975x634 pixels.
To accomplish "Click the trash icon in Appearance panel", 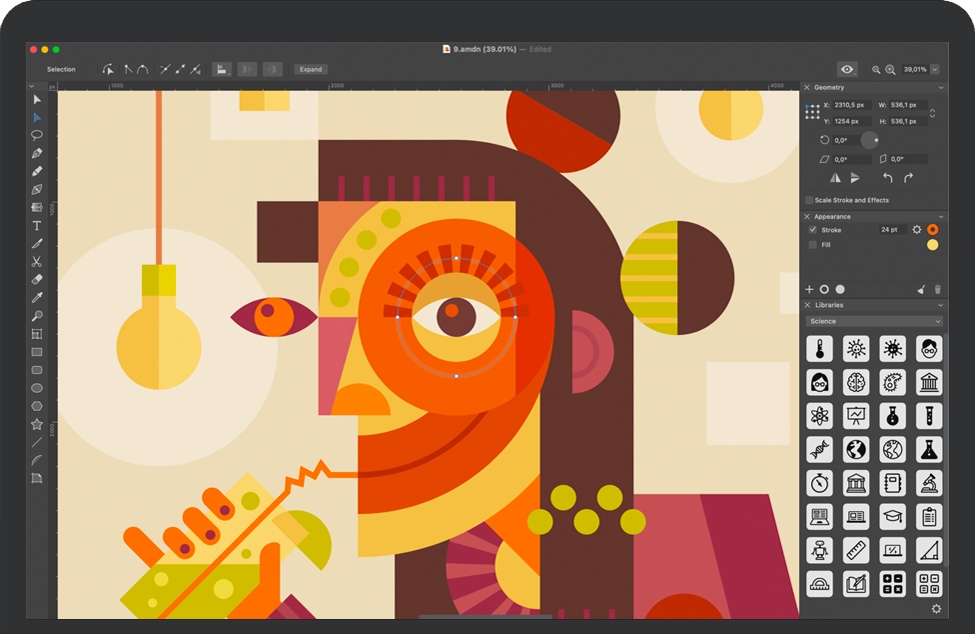I will coord(937,289).
